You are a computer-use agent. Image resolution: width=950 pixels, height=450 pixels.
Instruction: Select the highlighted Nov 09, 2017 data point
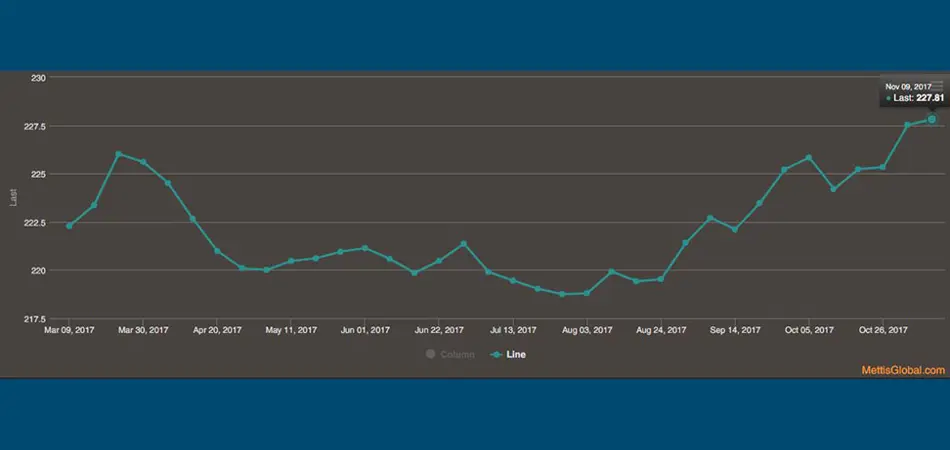tap(932, 119)
